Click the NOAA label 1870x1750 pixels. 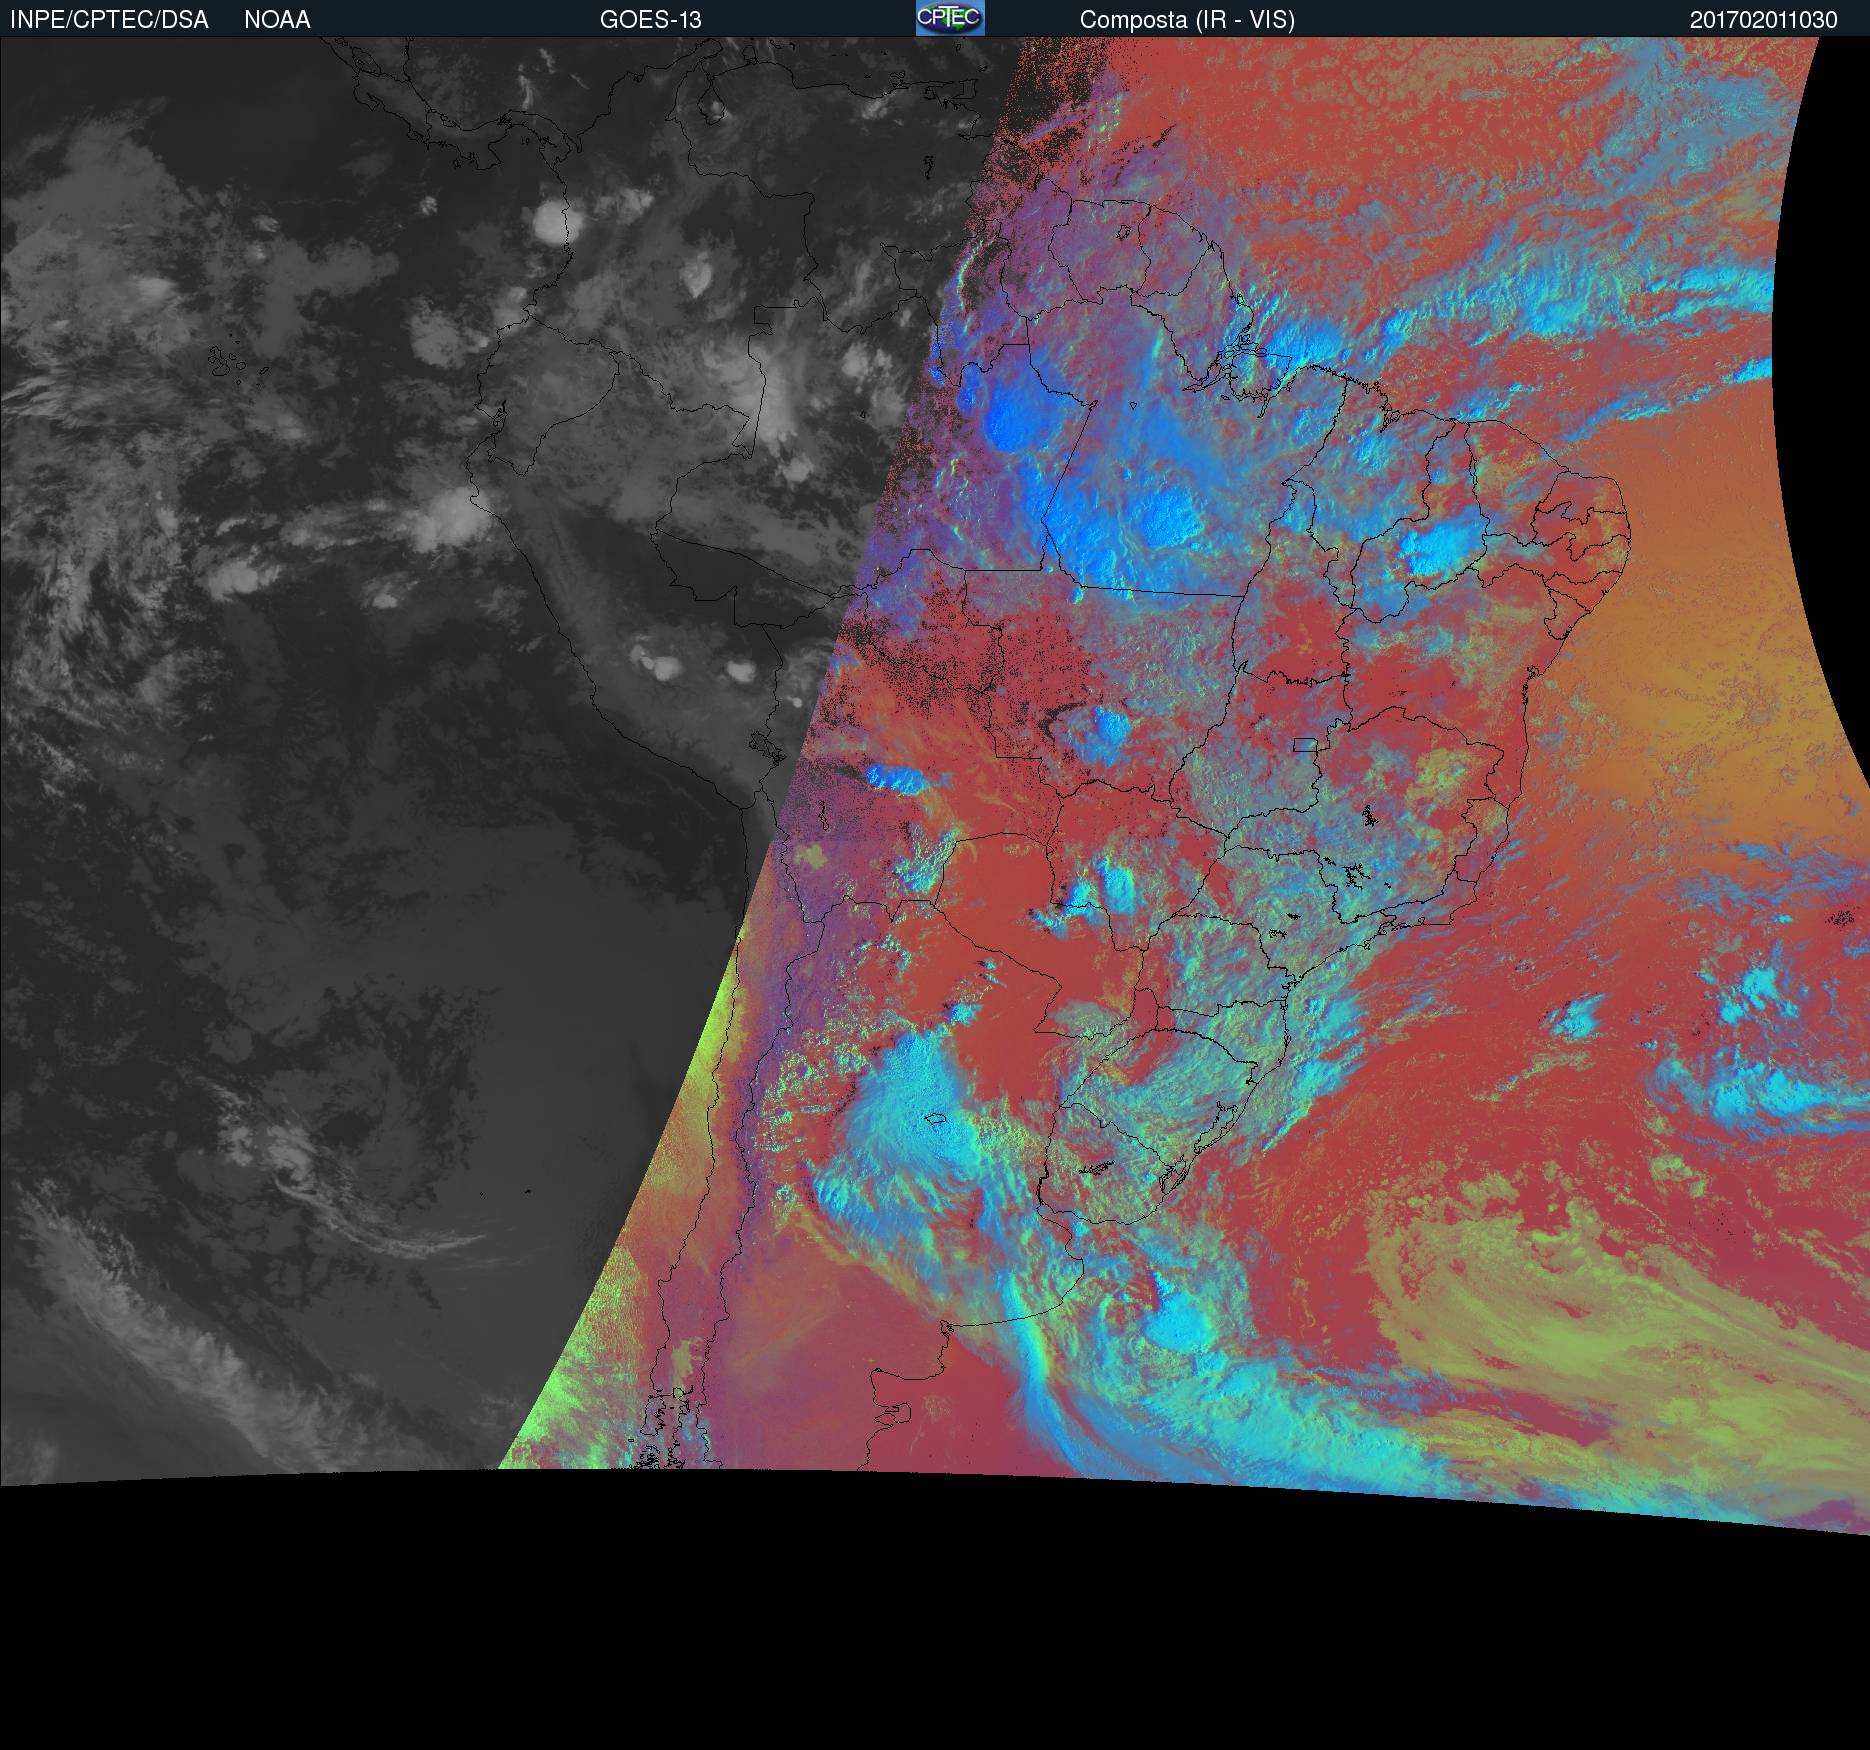(x=277, y=20)
